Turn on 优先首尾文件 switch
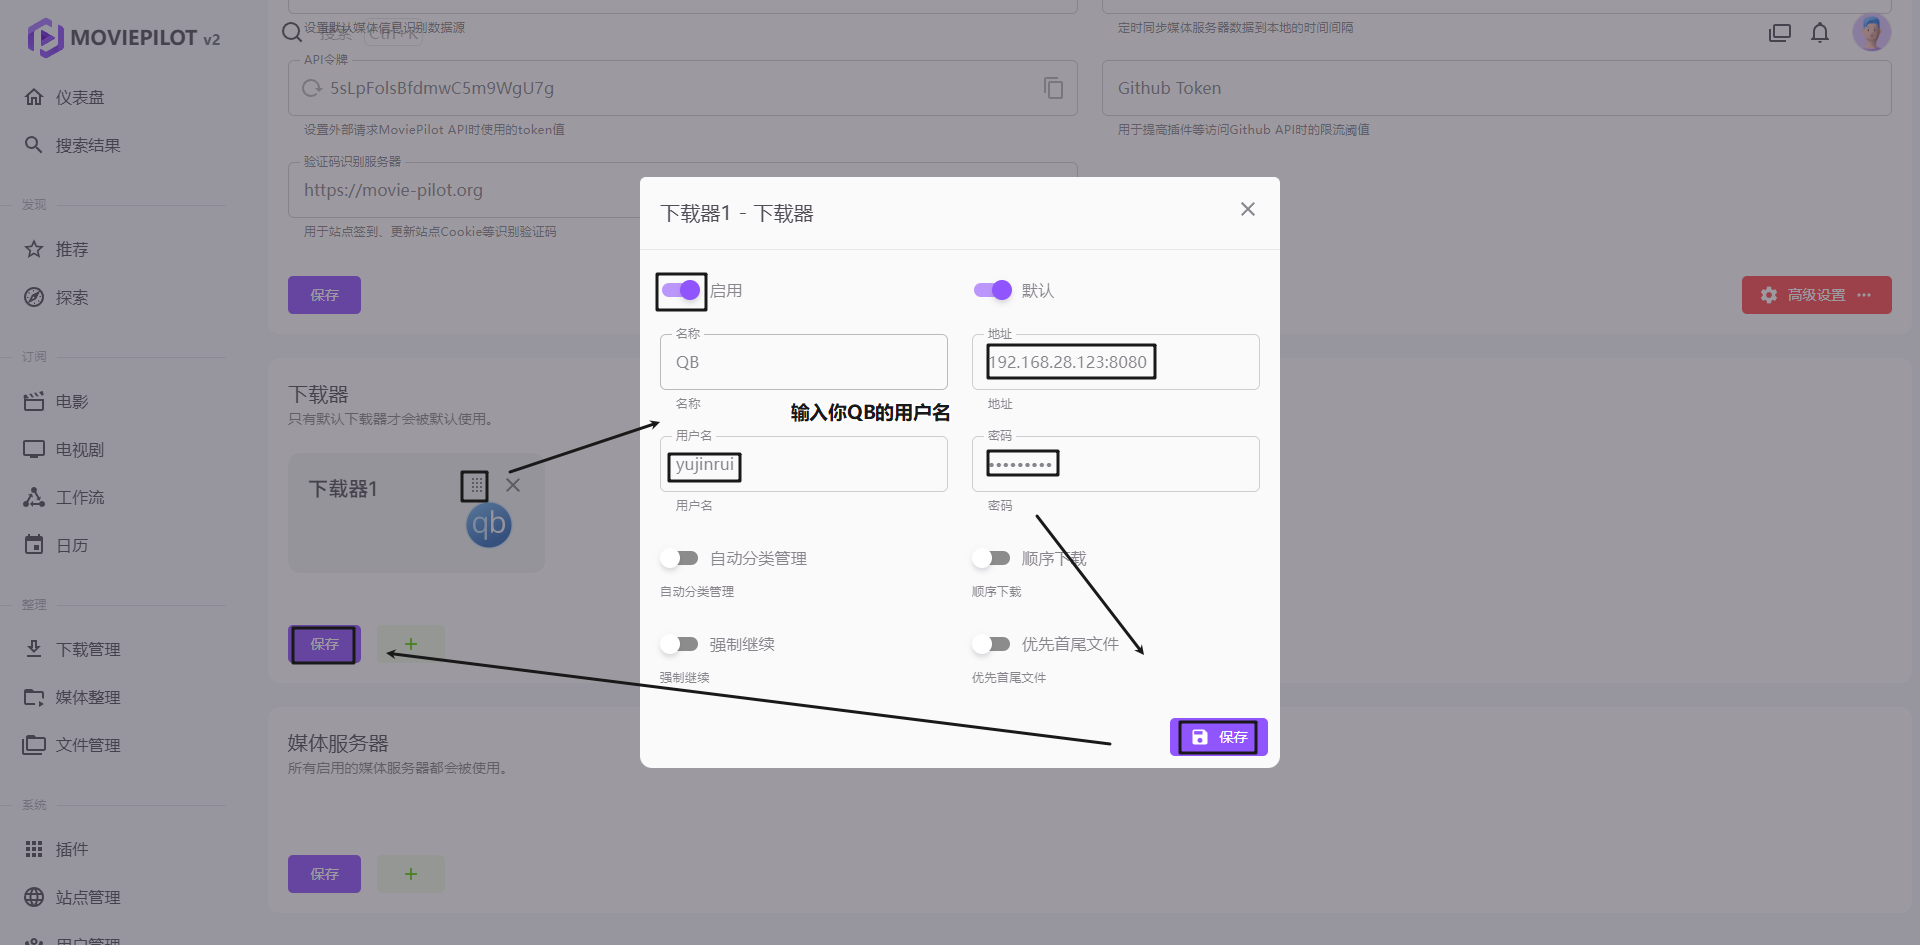The height and width of the screenshot is (945, 1920). coord(992,644)
